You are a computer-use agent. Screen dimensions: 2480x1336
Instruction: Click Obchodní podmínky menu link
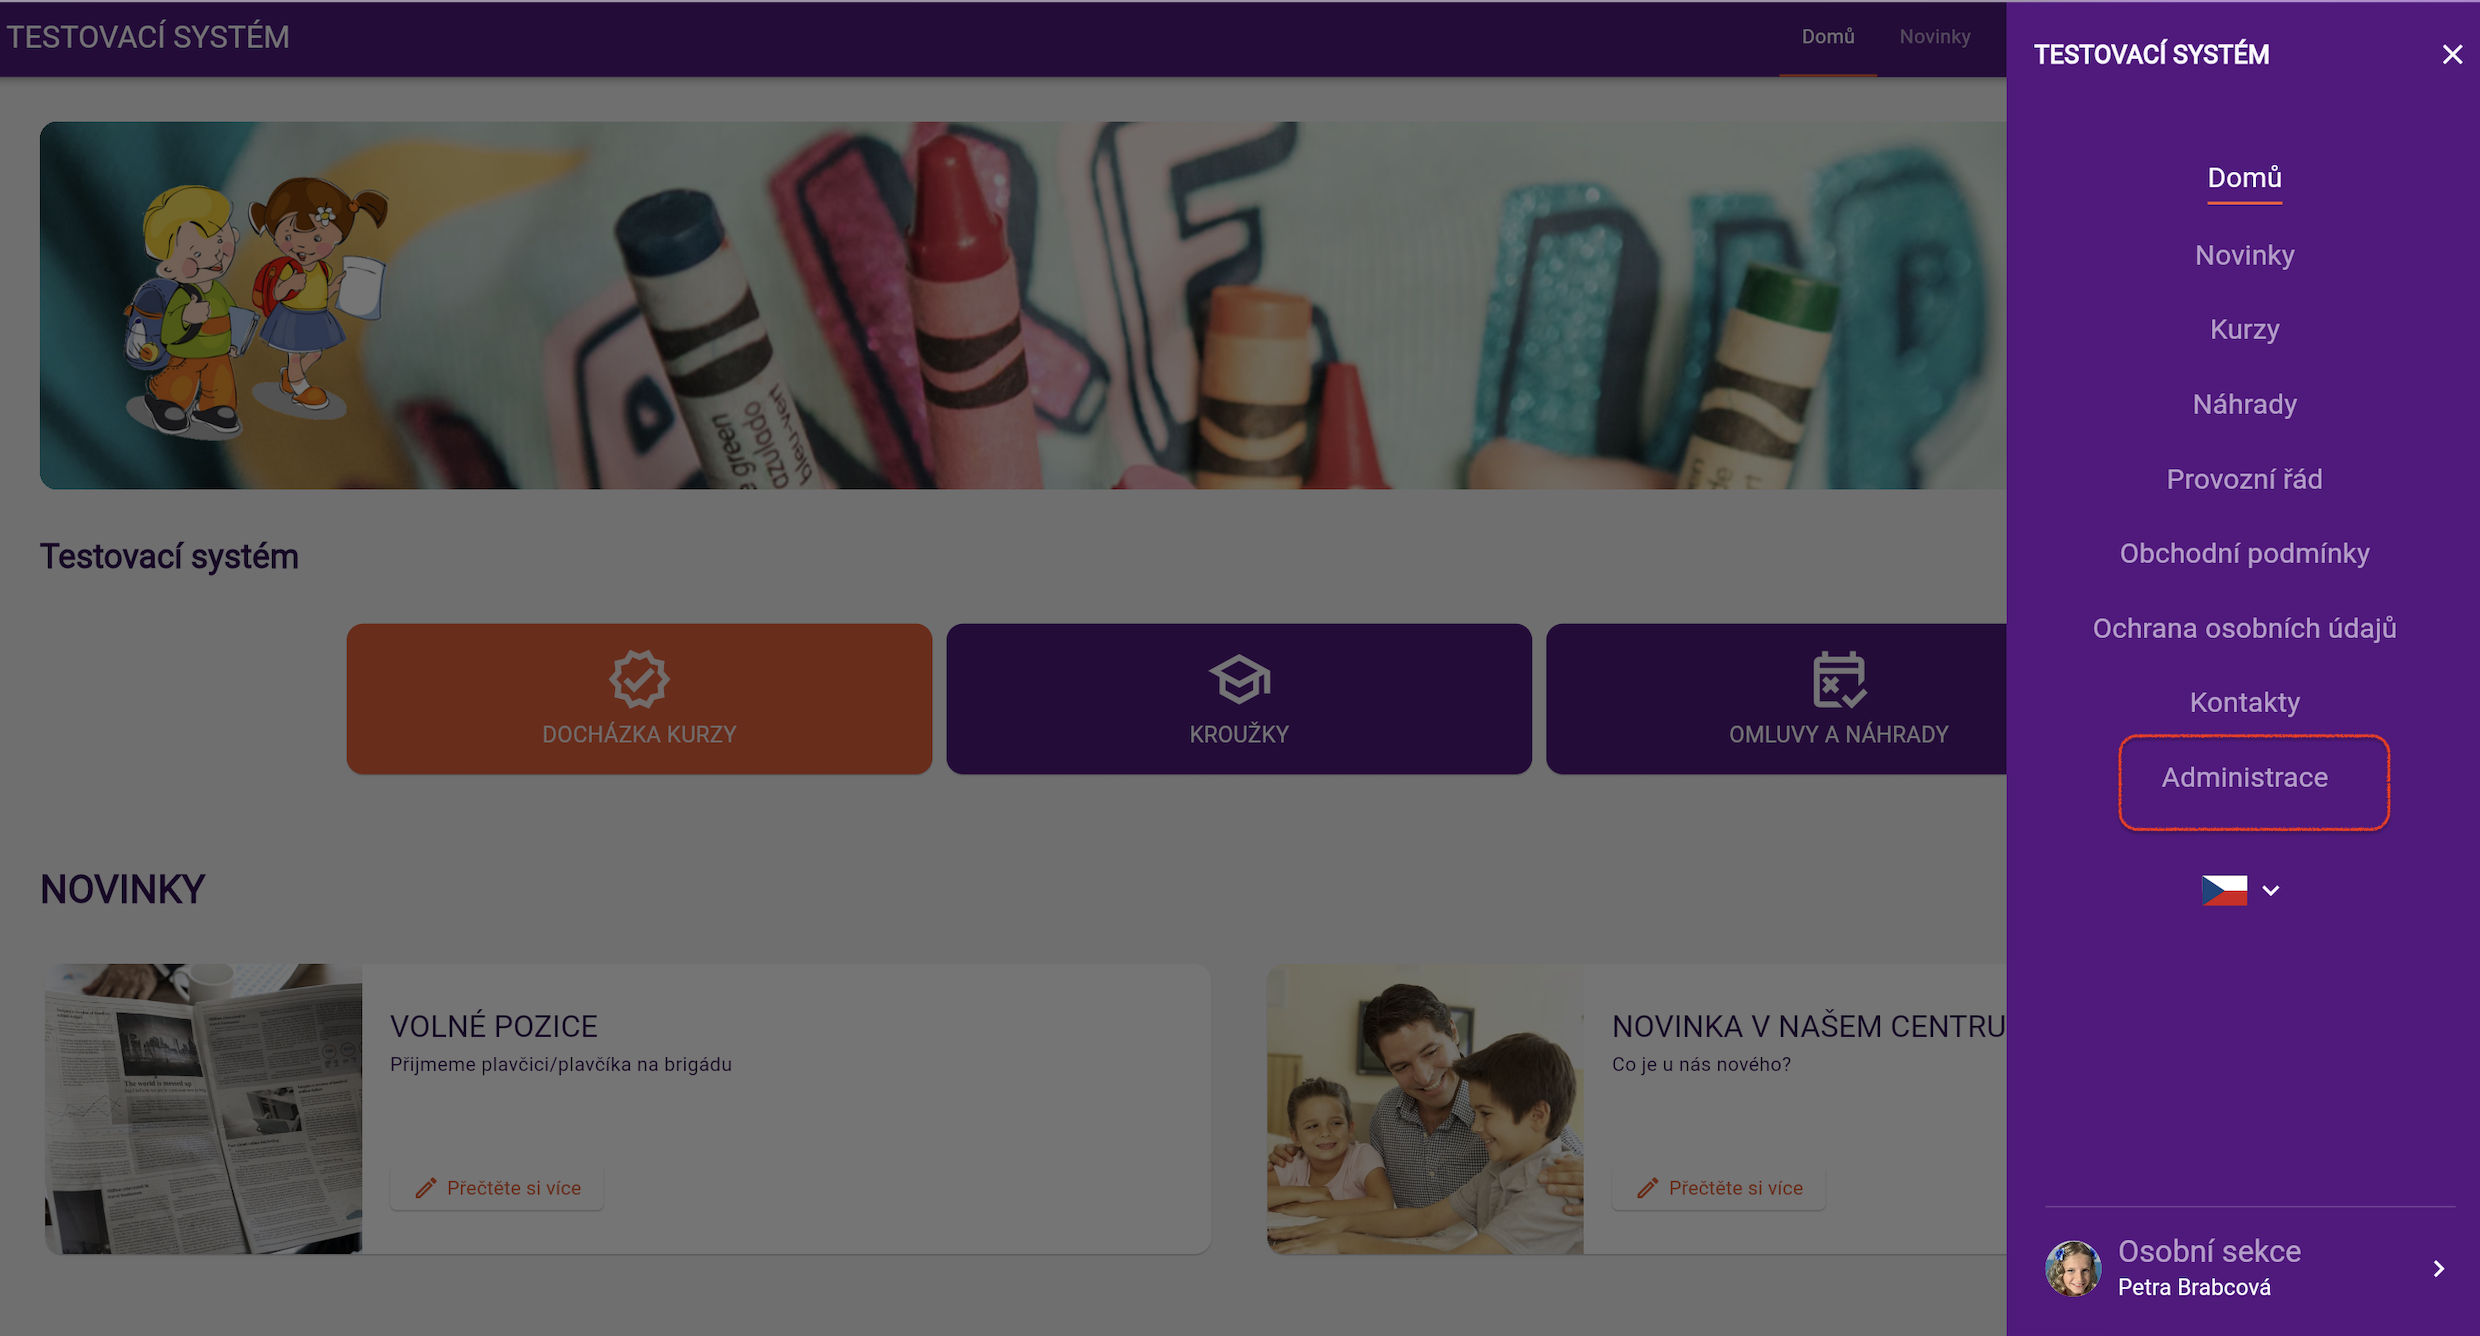pos(2244,553)
